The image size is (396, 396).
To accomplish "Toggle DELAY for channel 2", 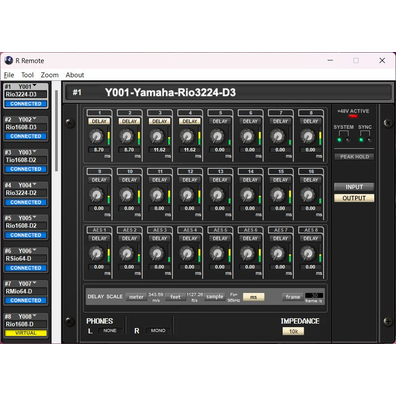I will (129, 121).
